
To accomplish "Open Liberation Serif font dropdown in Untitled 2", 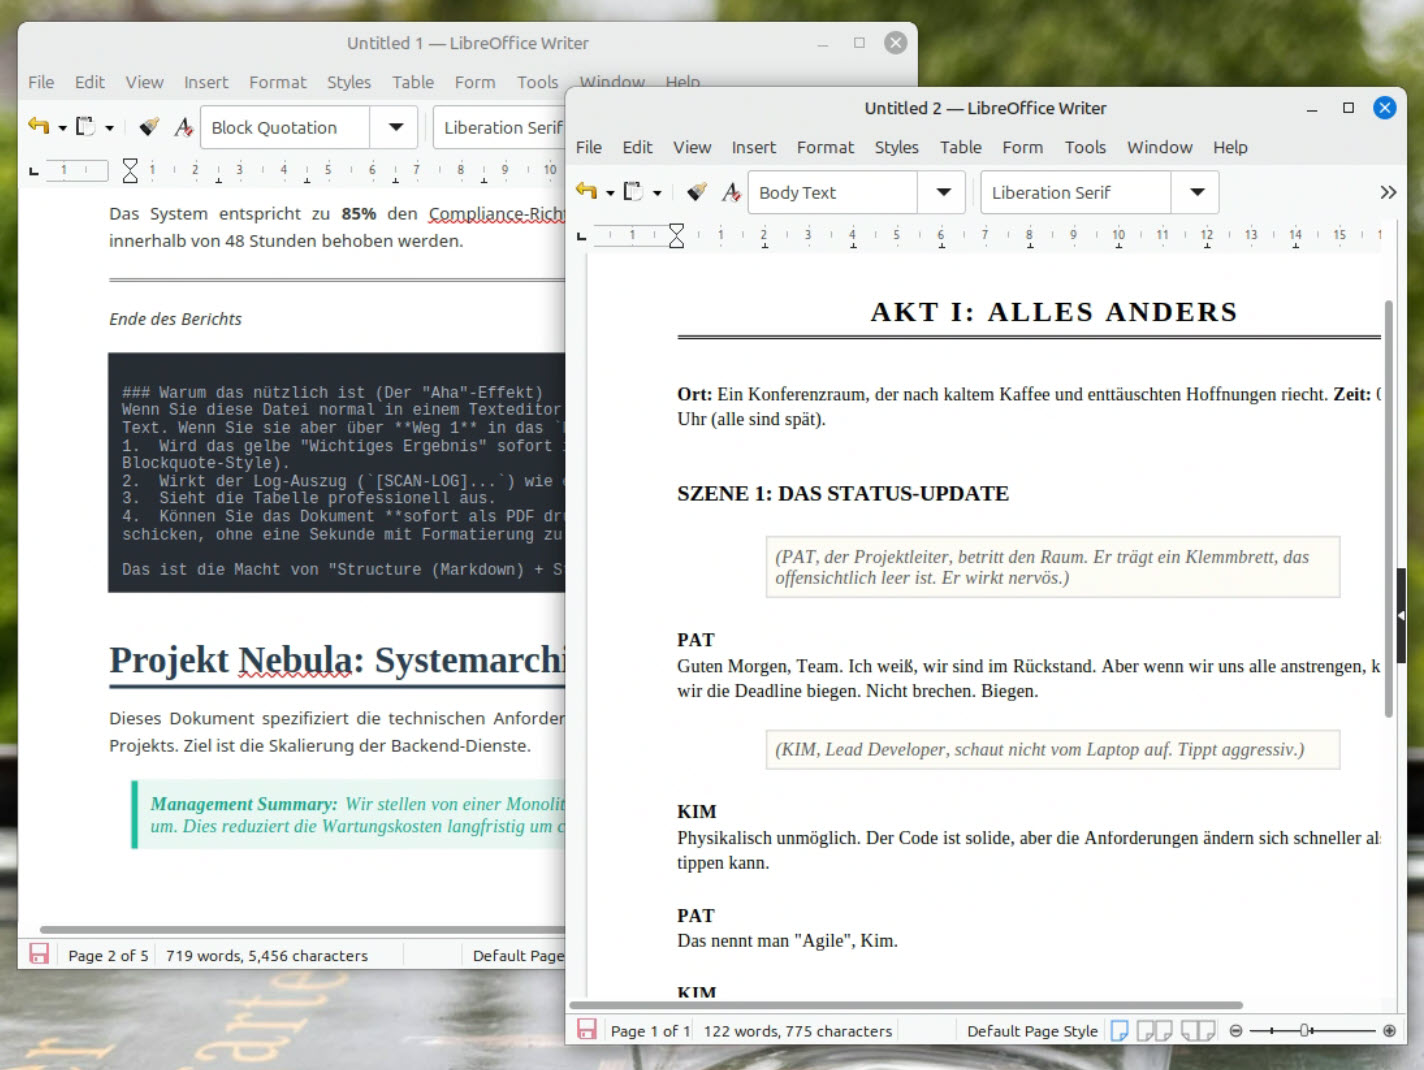I will [1197, 192].
